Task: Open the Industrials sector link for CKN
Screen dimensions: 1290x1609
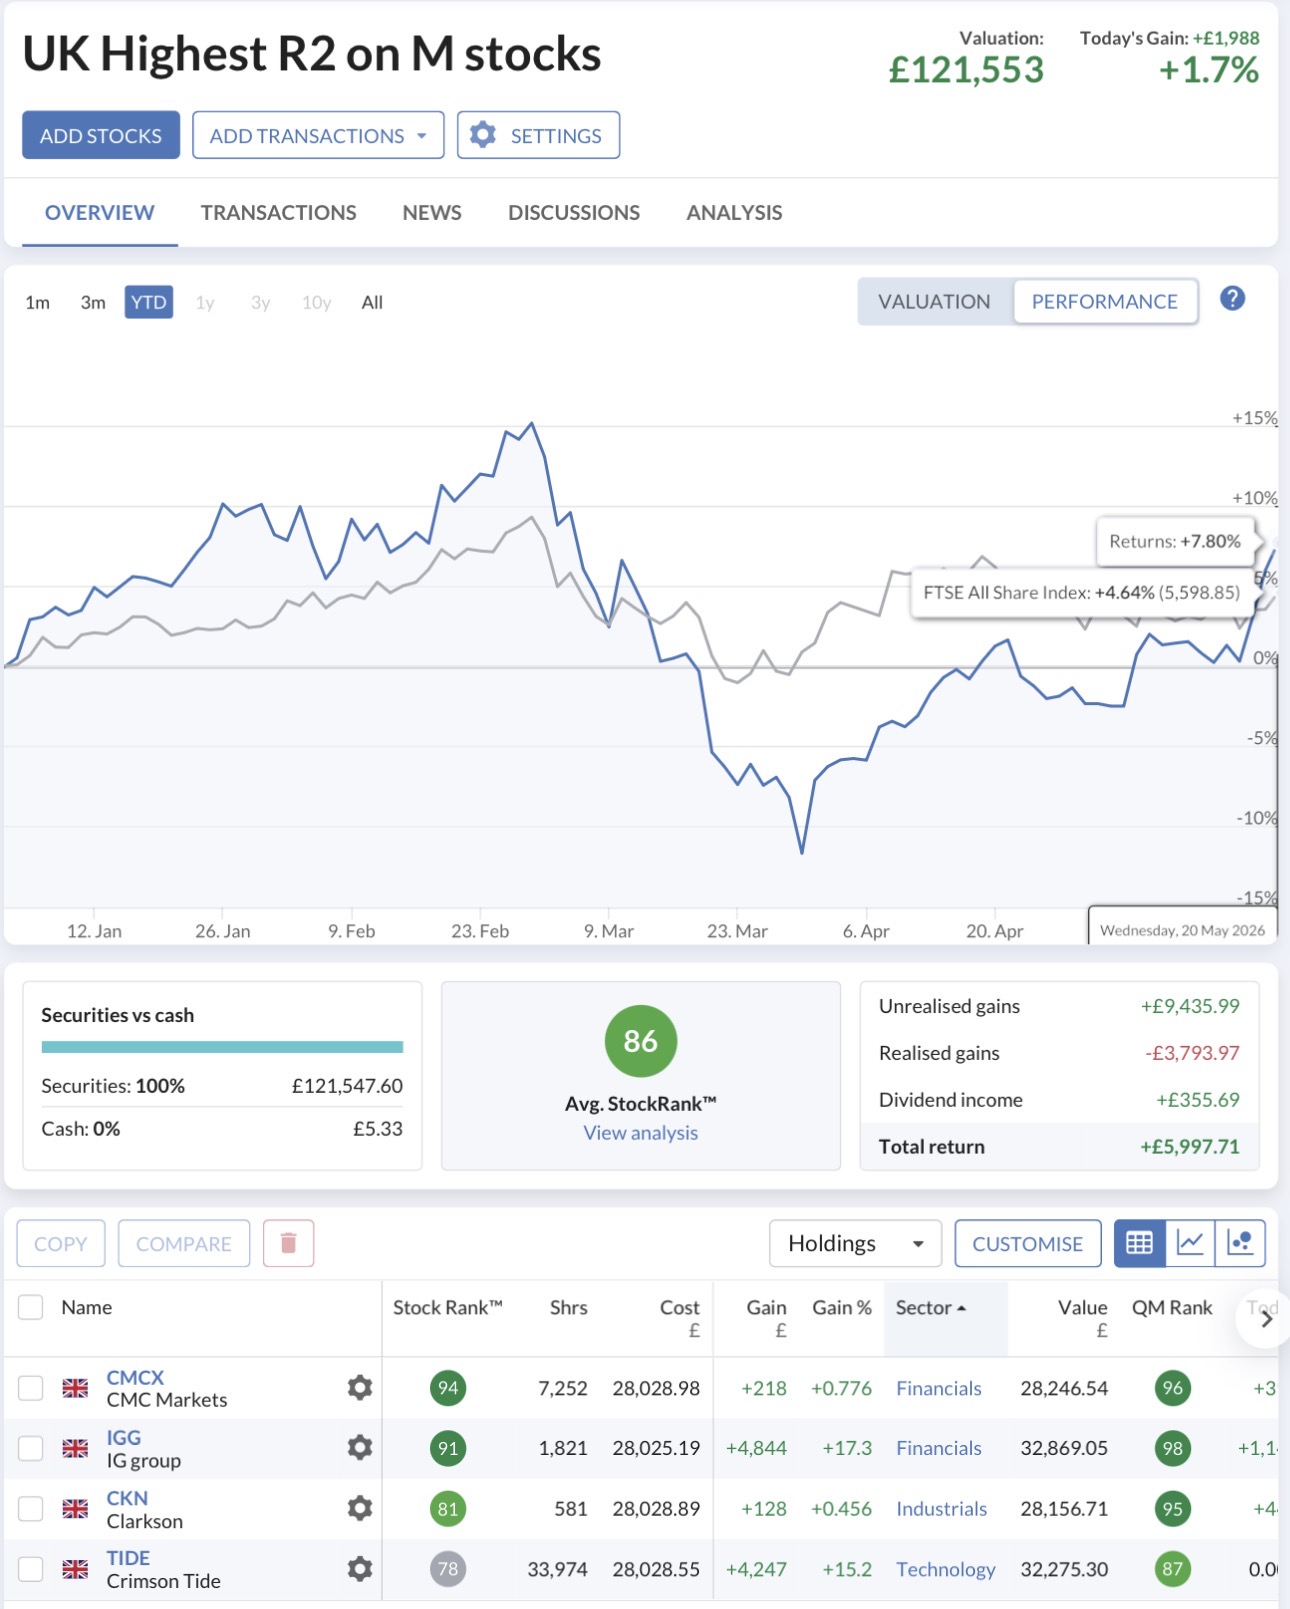Action: point(941,1509)
